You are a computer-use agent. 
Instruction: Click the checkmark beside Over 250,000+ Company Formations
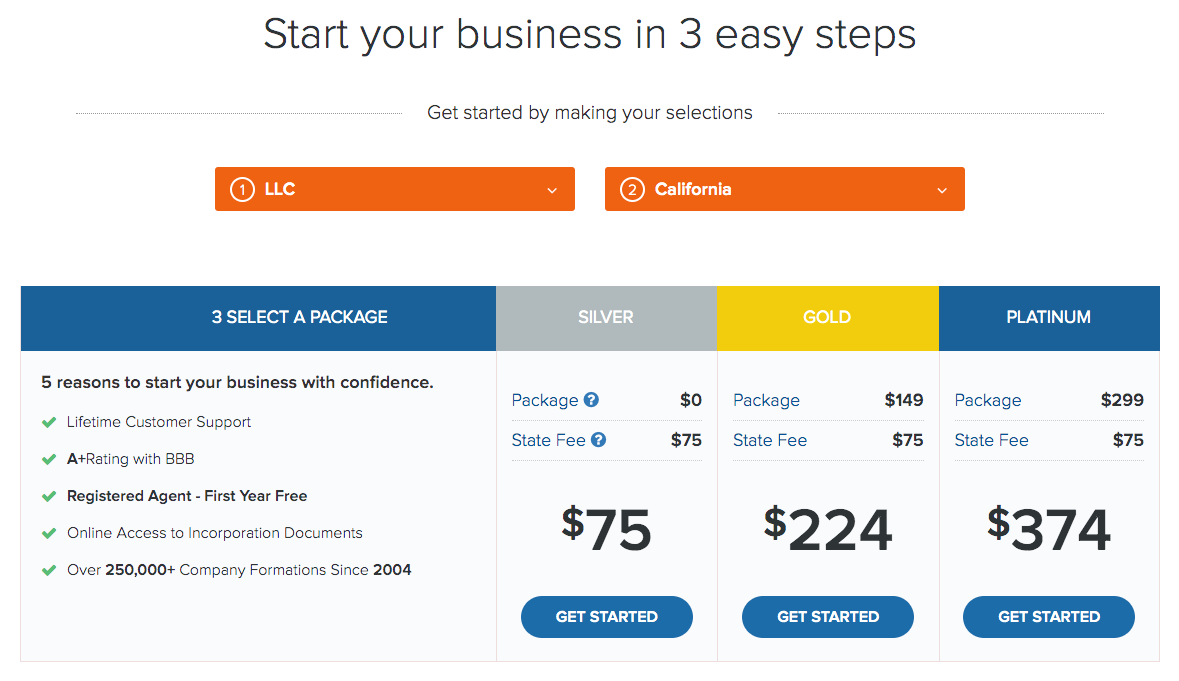pyautogui.click(x=49, y=570)
